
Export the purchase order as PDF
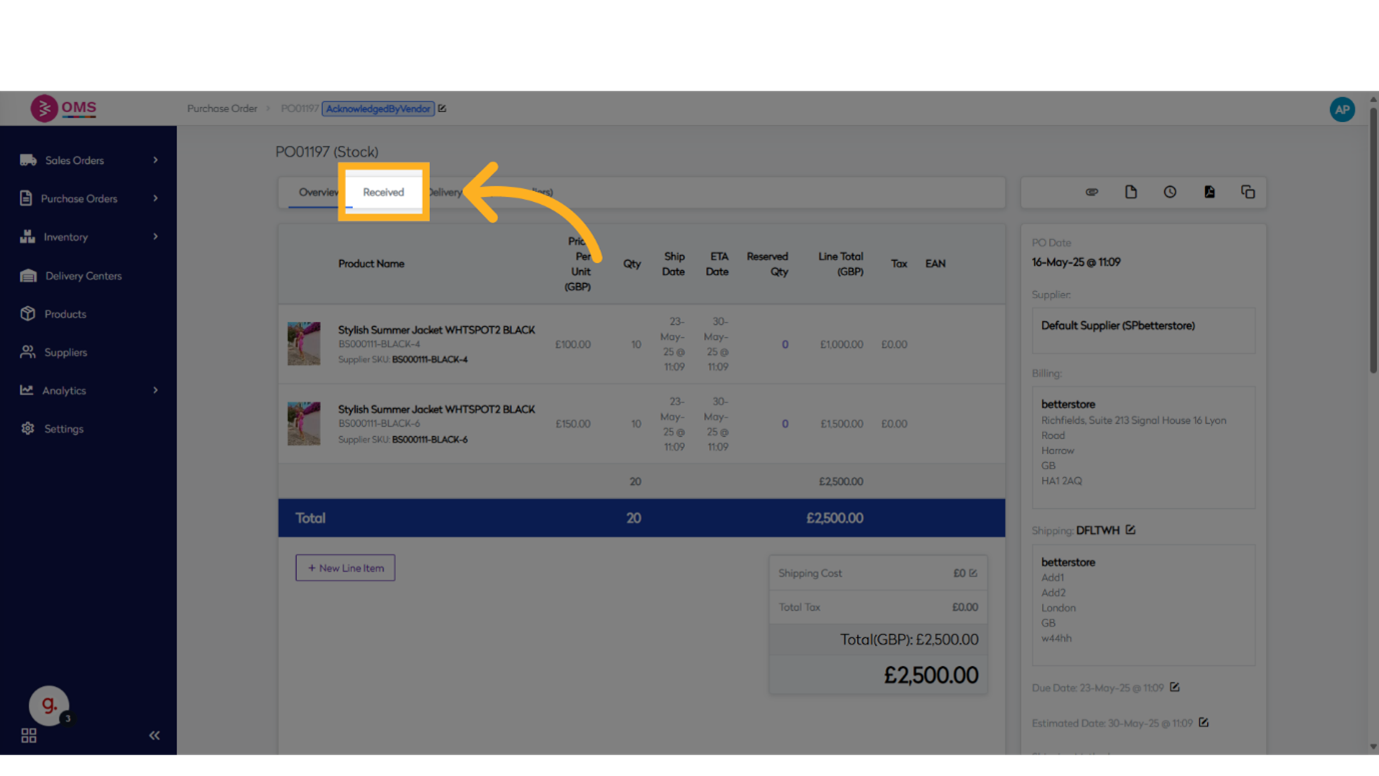(1209, 192)
